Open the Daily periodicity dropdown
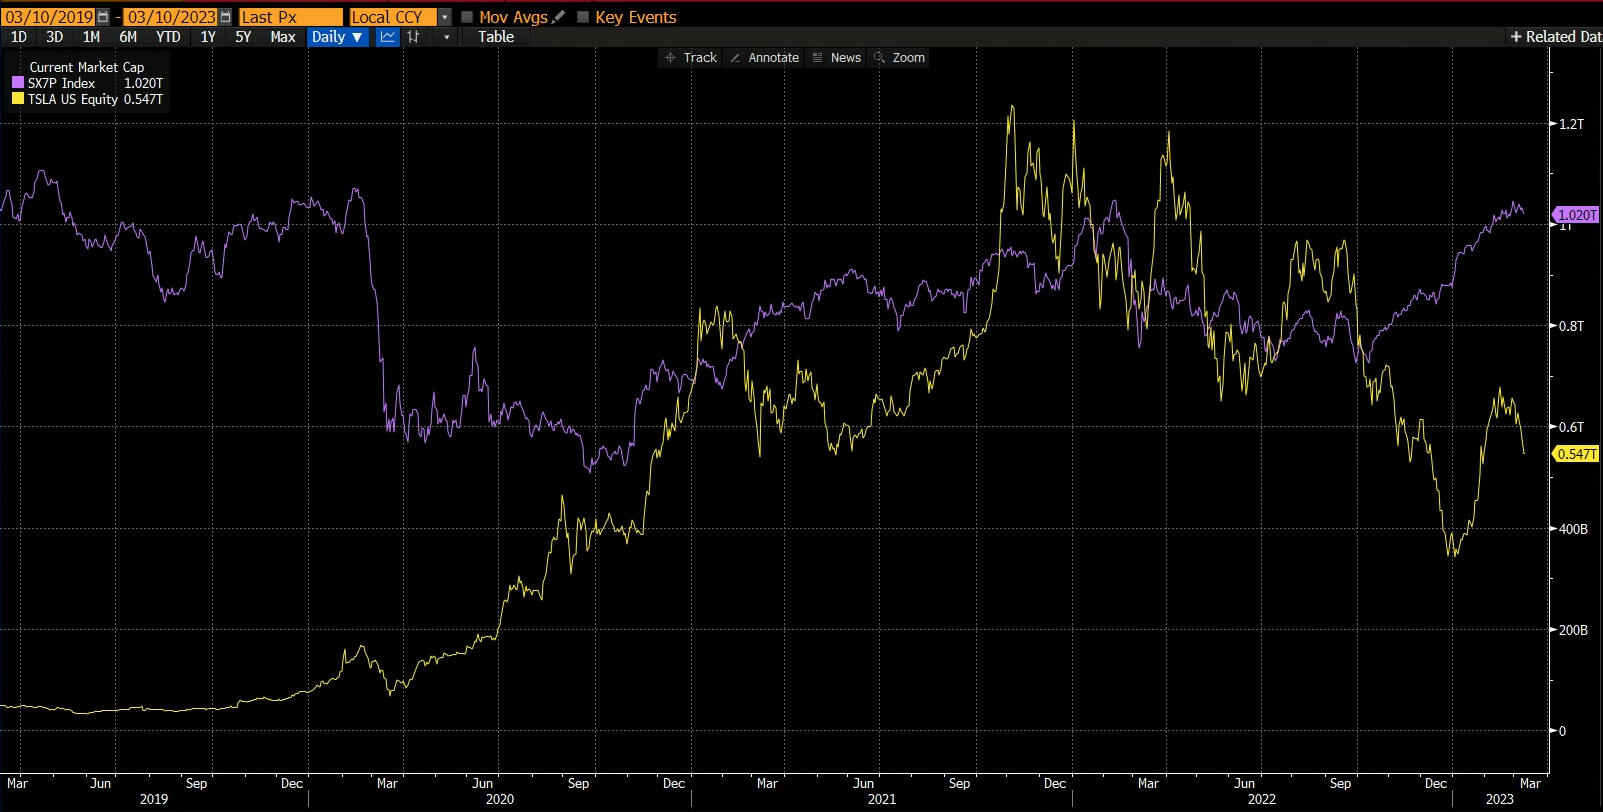Image resolution: width=1603 pixels, height=812 pixels. pyautogui.click(x=336, y=37)
